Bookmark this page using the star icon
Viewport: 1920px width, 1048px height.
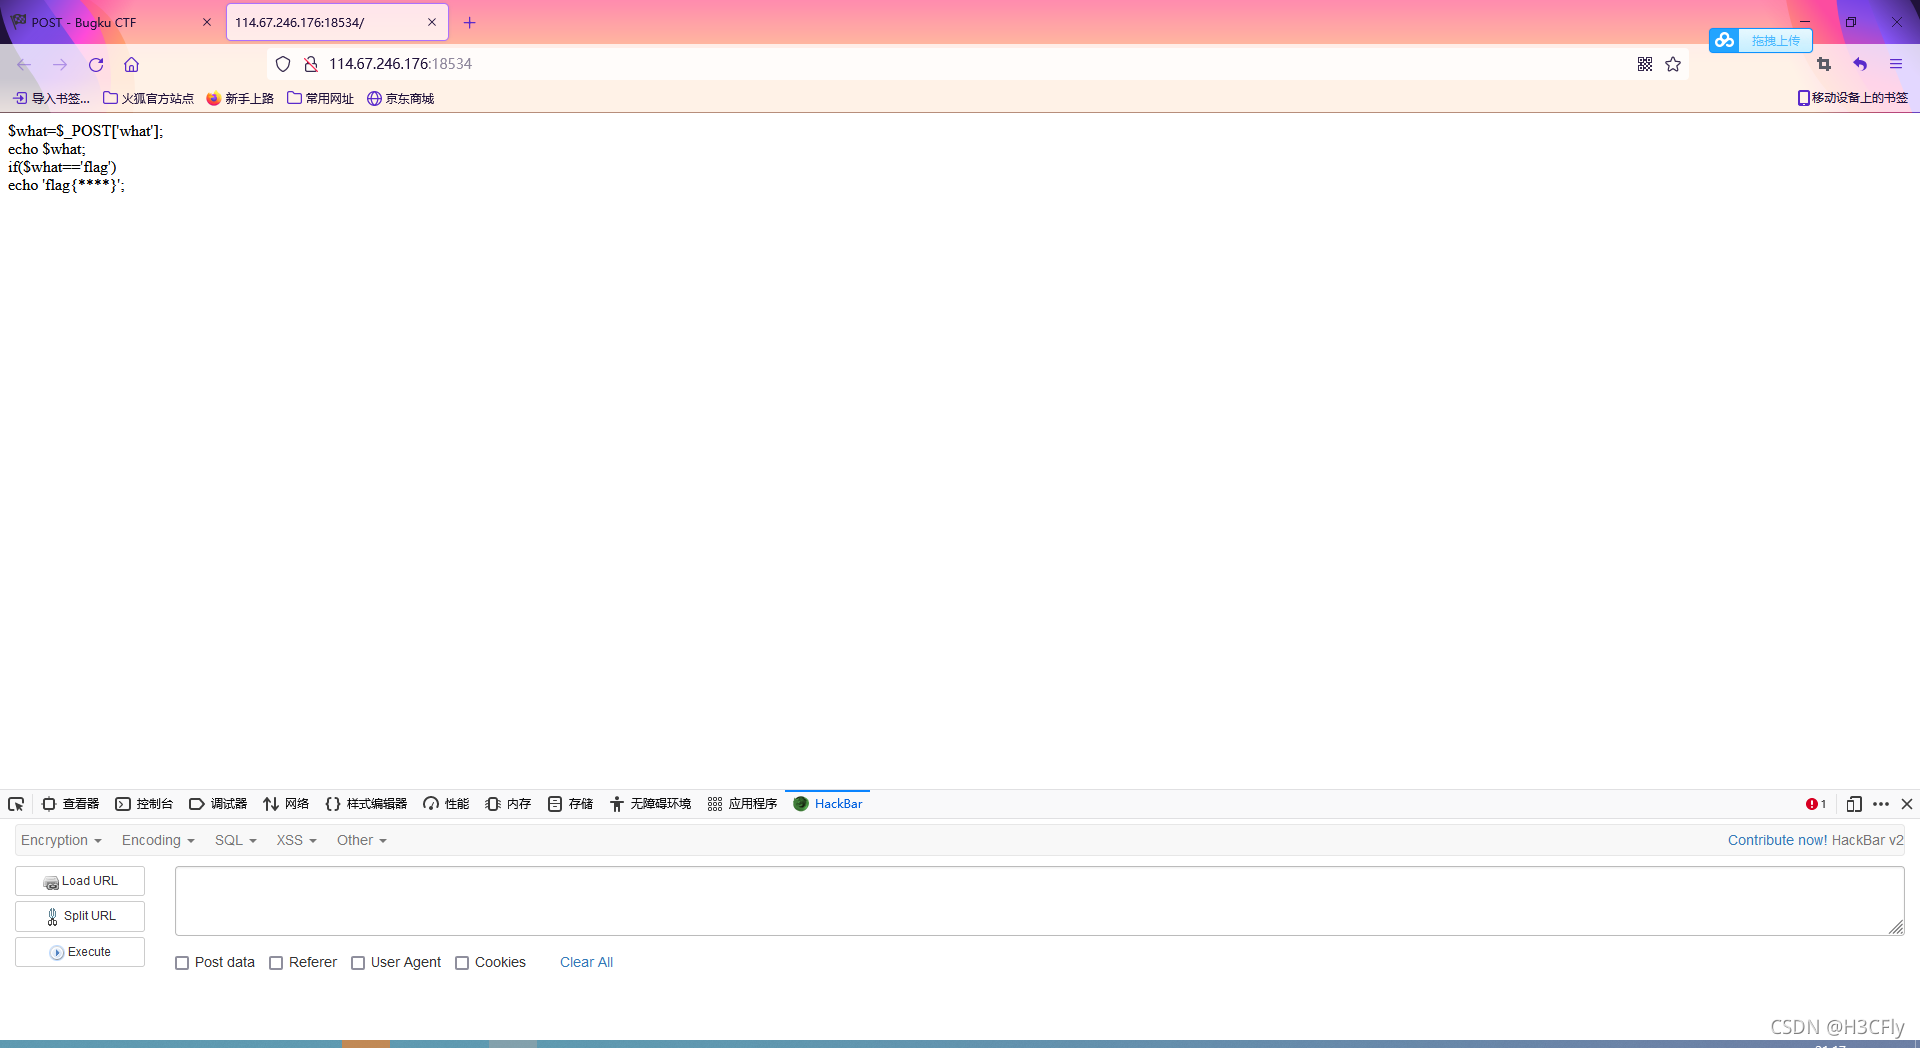click(x=1673, y=64)
